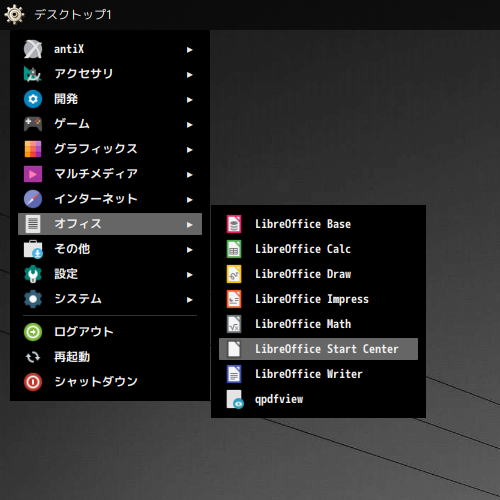
Task: Click the red シャットダウン power icon
Action: [x=33, y=382]
